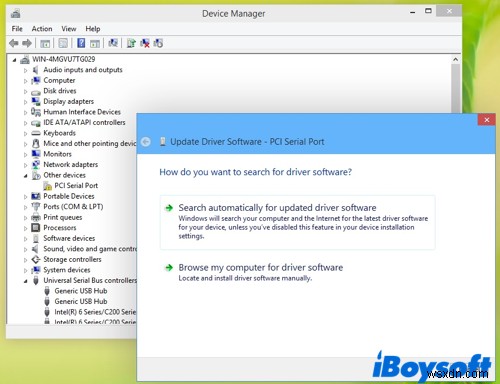Click the warning icon beside PCI Serial Port
The width and height of the screenshot is (500, 384).
click(47, 186)
